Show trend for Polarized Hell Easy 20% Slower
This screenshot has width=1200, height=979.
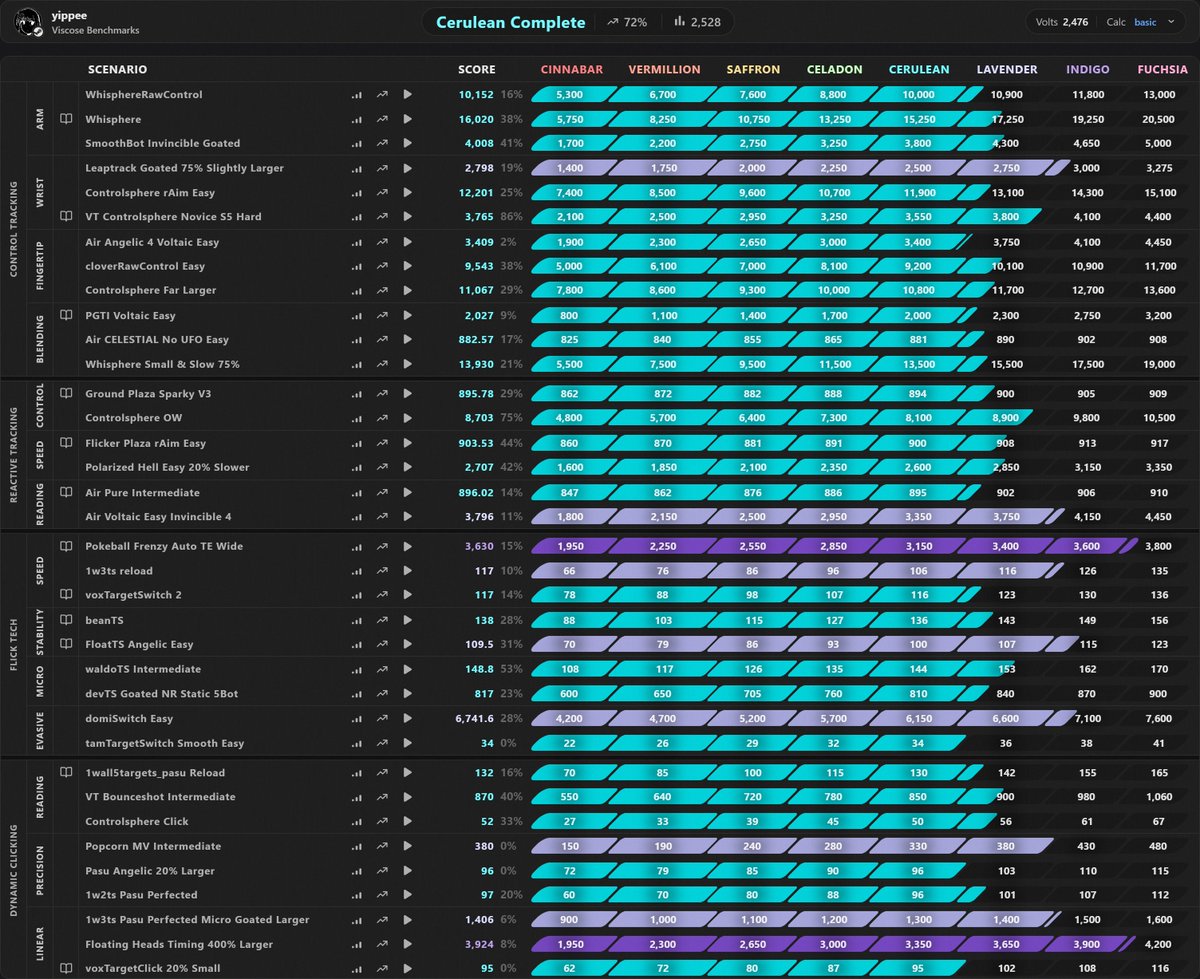tap(382, 467)
